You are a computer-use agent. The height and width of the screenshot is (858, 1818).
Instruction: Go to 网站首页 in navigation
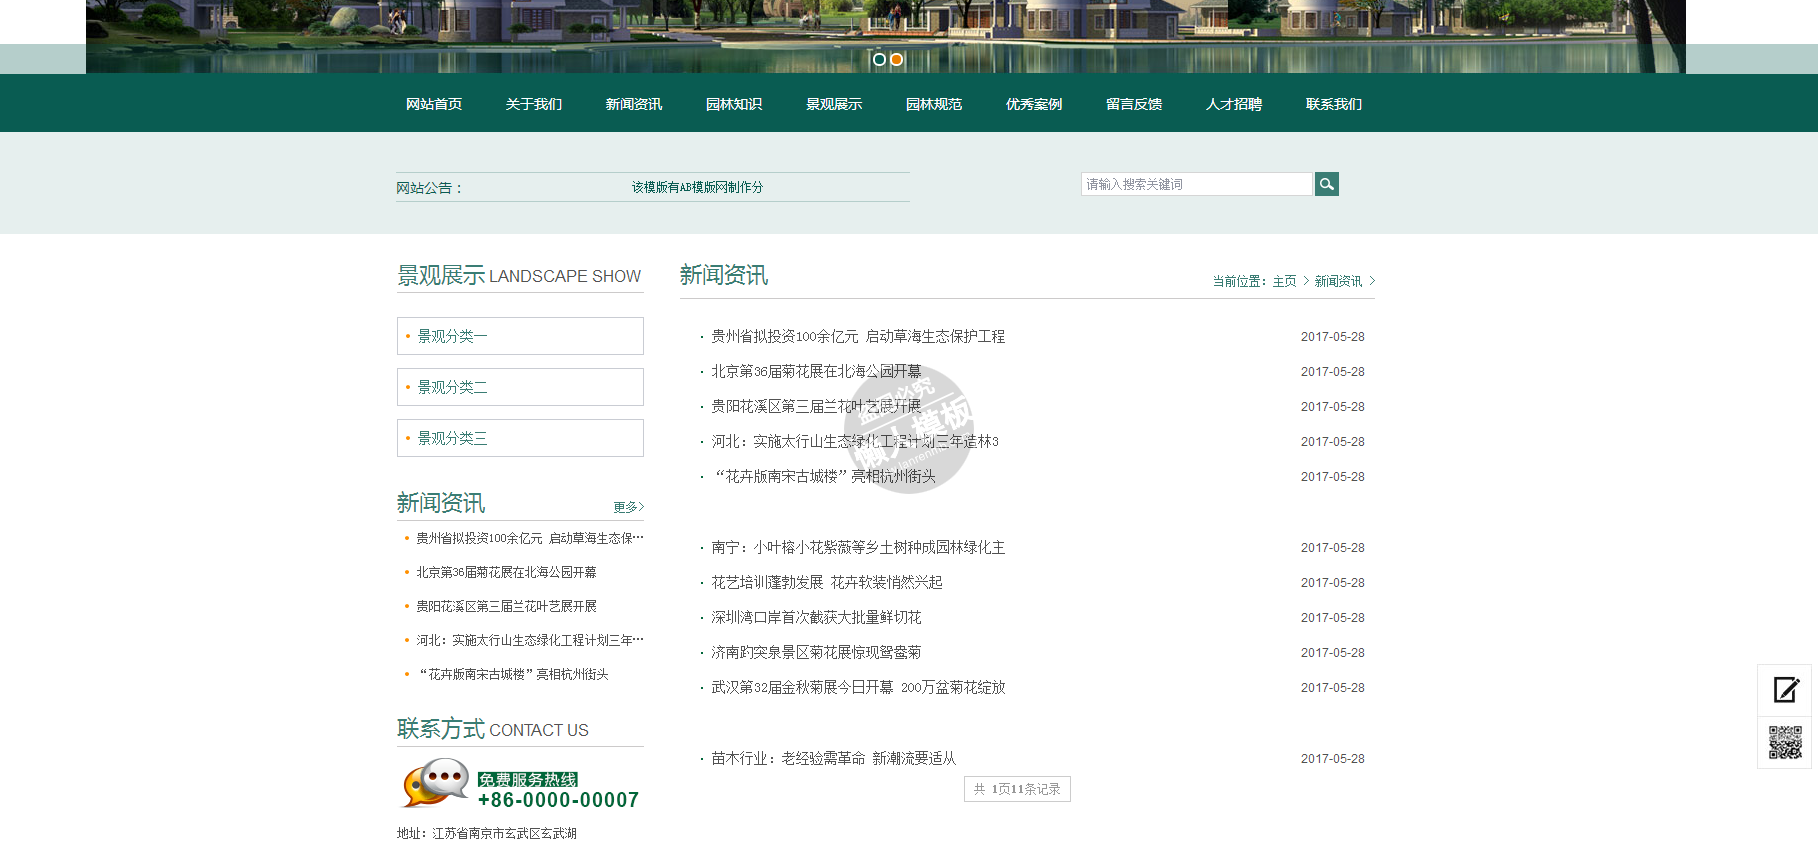click(x=434, y=104)
